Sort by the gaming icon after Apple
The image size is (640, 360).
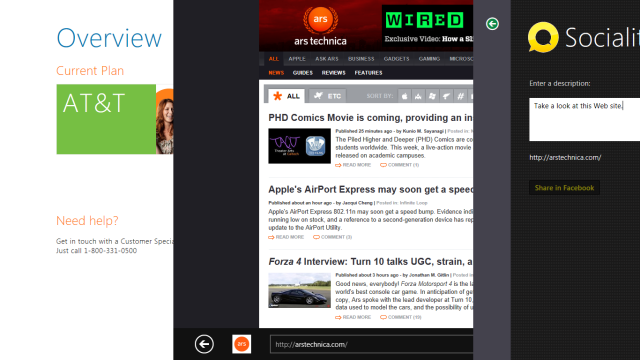(x=418, y=96)
